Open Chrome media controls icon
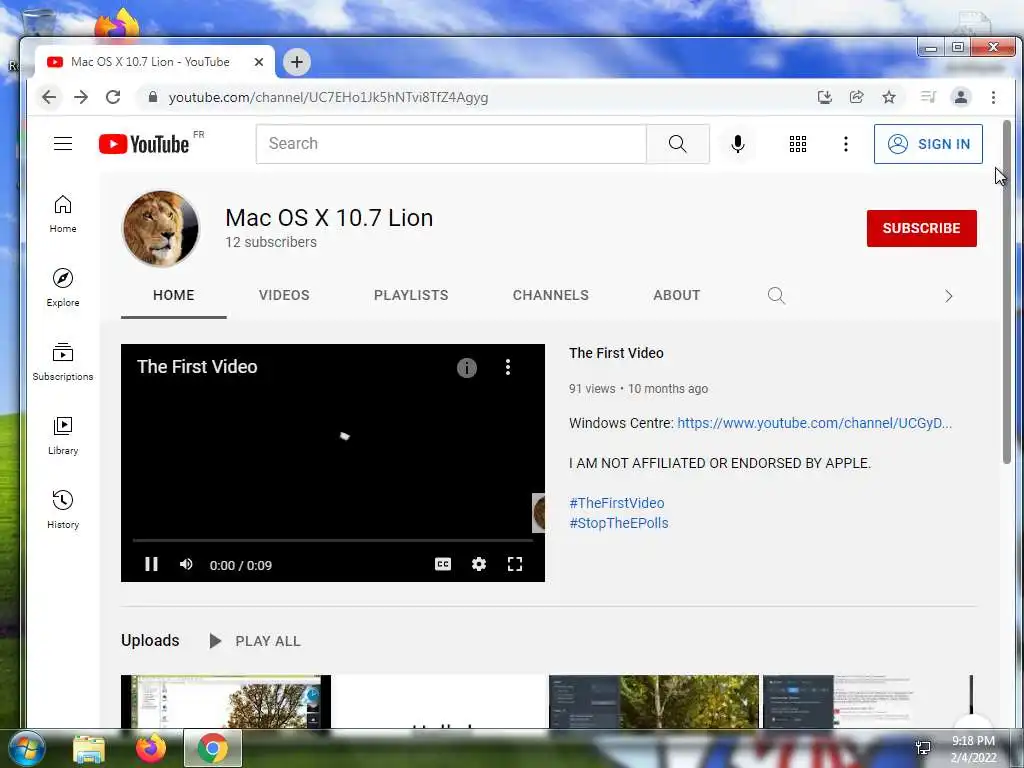Image resolution: width=1024 pixels, height=768 pixels. coord(928,97)
